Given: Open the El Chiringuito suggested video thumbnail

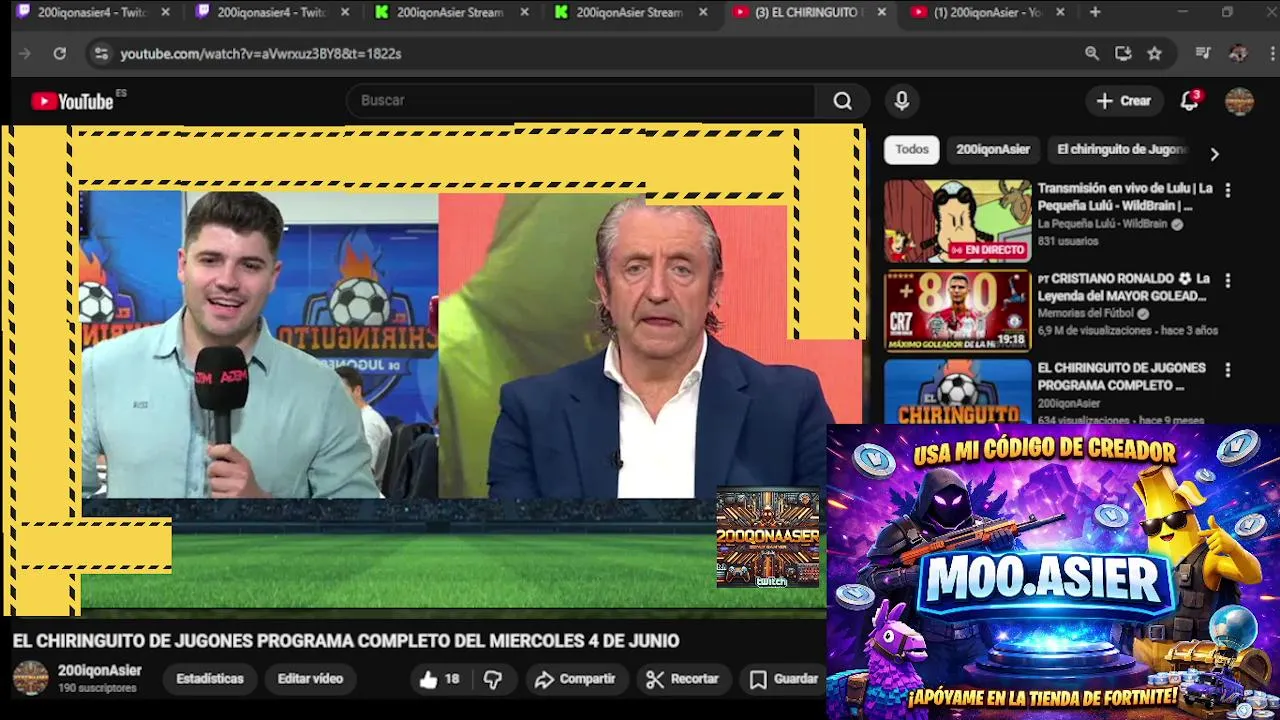Looking at the screenshot, I should (957, 392).
